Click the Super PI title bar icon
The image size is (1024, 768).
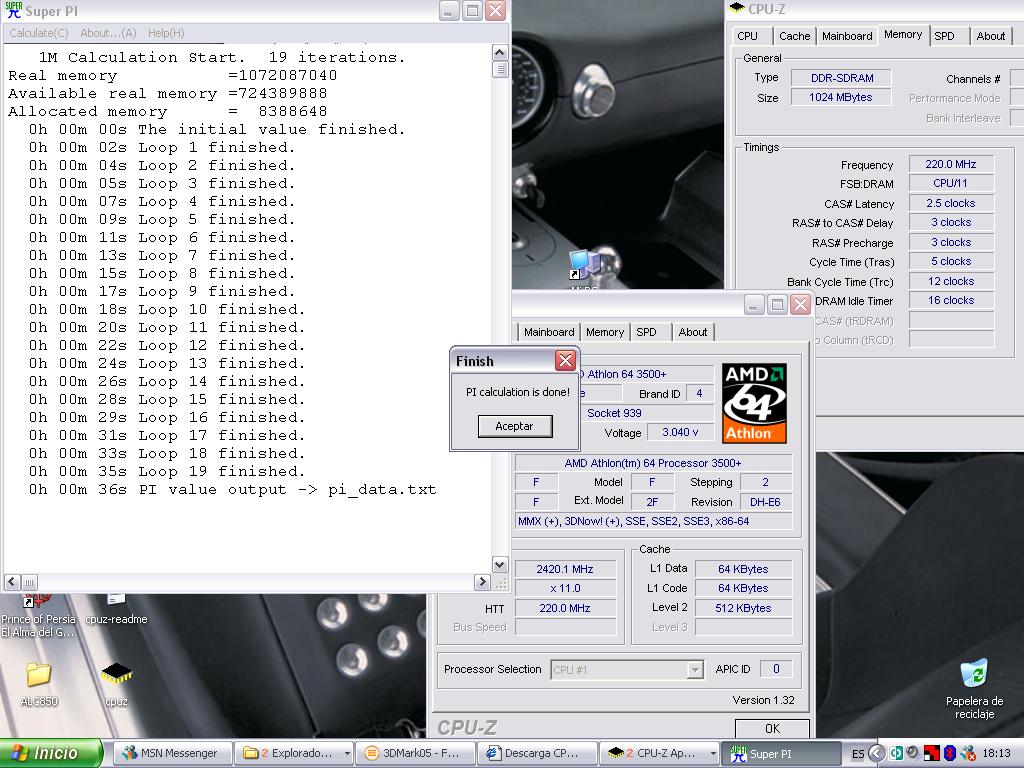(x=14, y=12)
